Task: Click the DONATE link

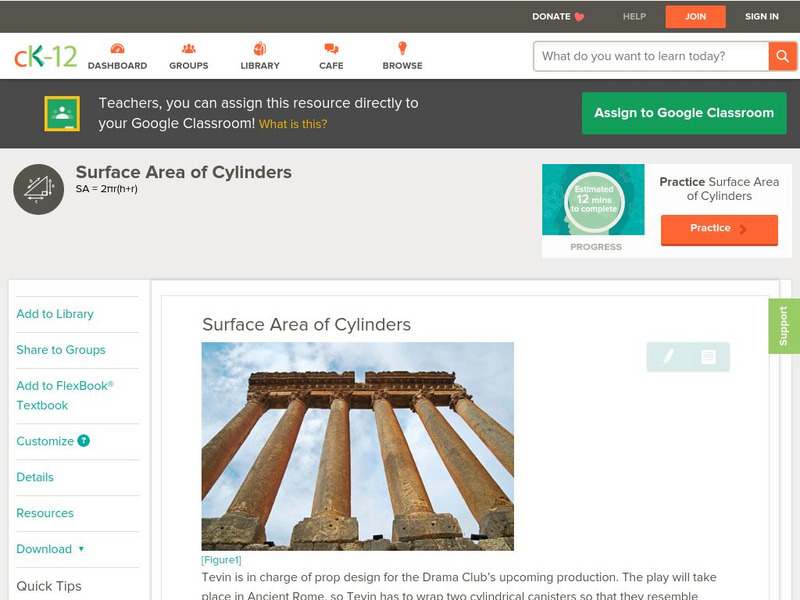Action: click(x=551, y=17)
